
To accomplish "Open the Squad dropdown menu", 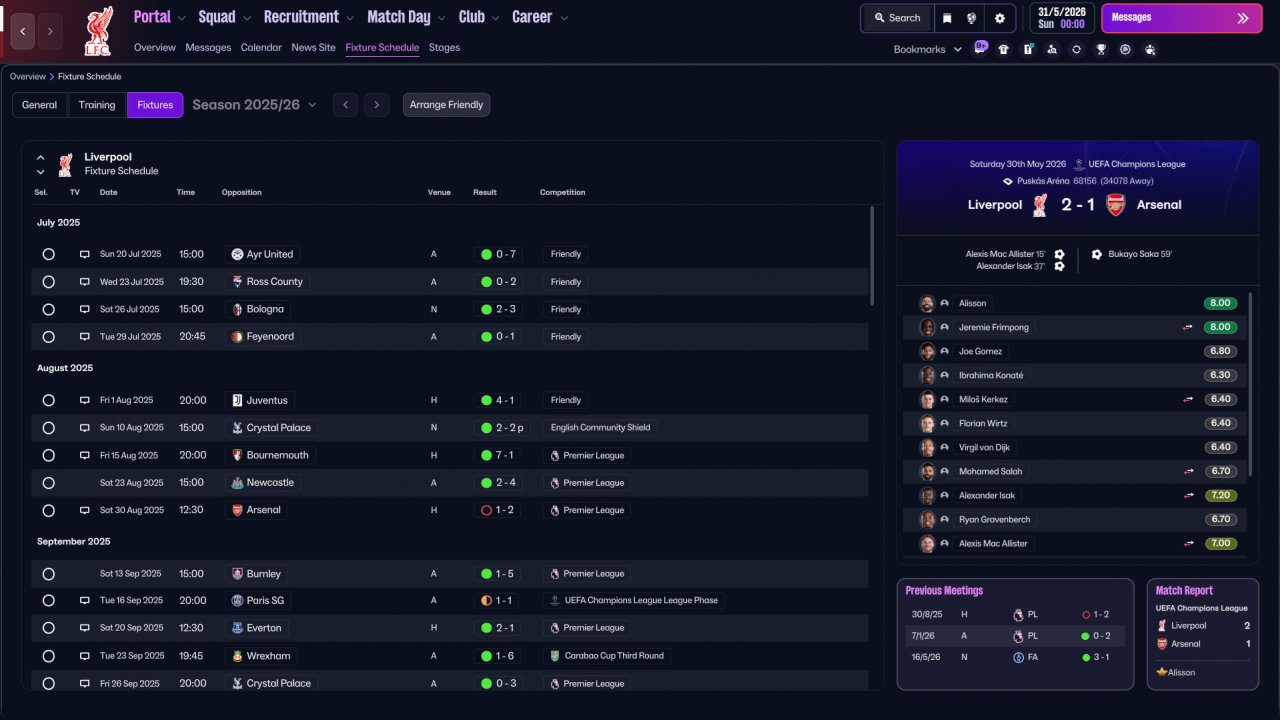I will point(224,17).
